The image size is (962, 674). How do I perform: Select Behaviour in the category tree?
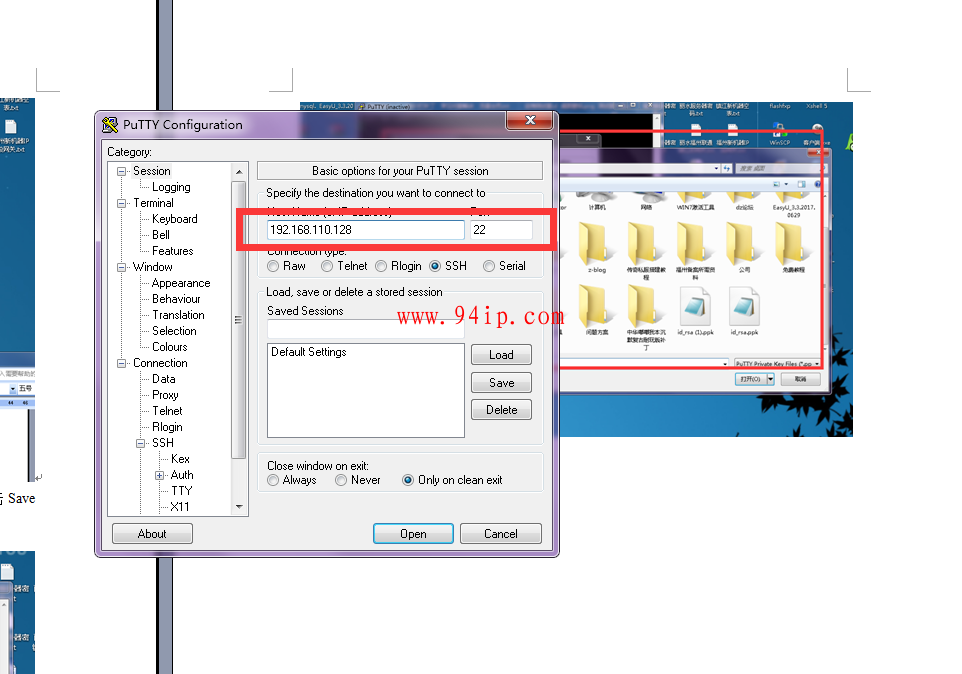coord(177,299)
